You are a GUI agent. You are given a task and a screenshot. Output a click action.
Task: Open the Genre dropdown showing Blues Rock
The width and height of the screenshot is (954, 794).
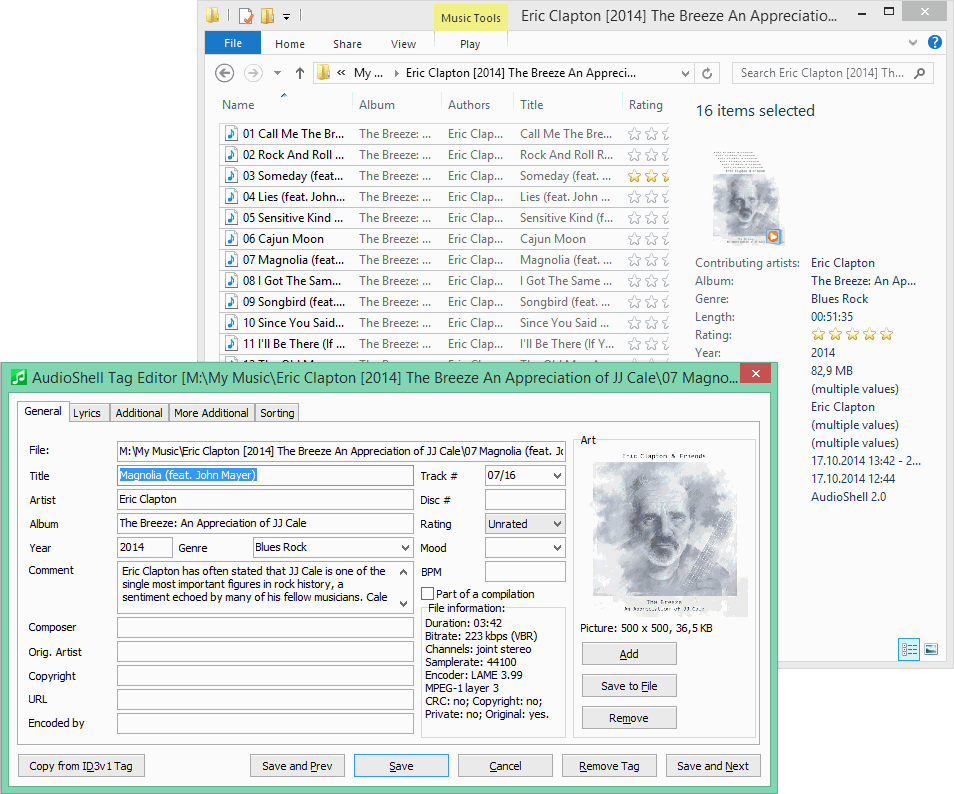(405, 547)
